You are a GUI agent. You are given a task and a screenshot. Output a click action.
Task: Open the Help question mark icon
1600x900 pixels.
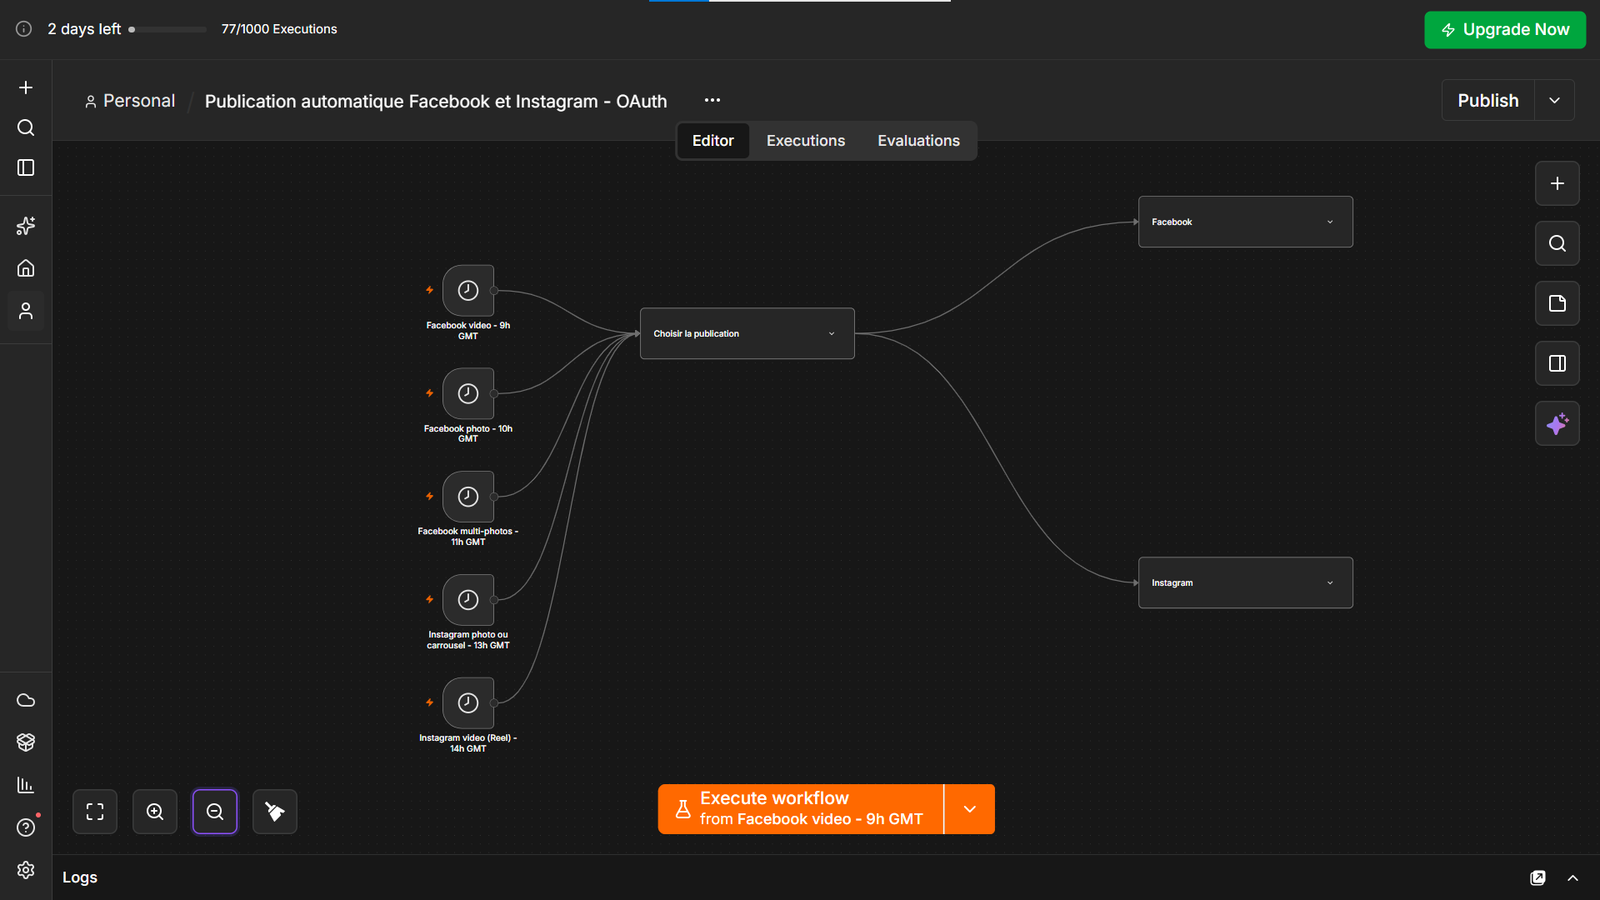point(26,827)
